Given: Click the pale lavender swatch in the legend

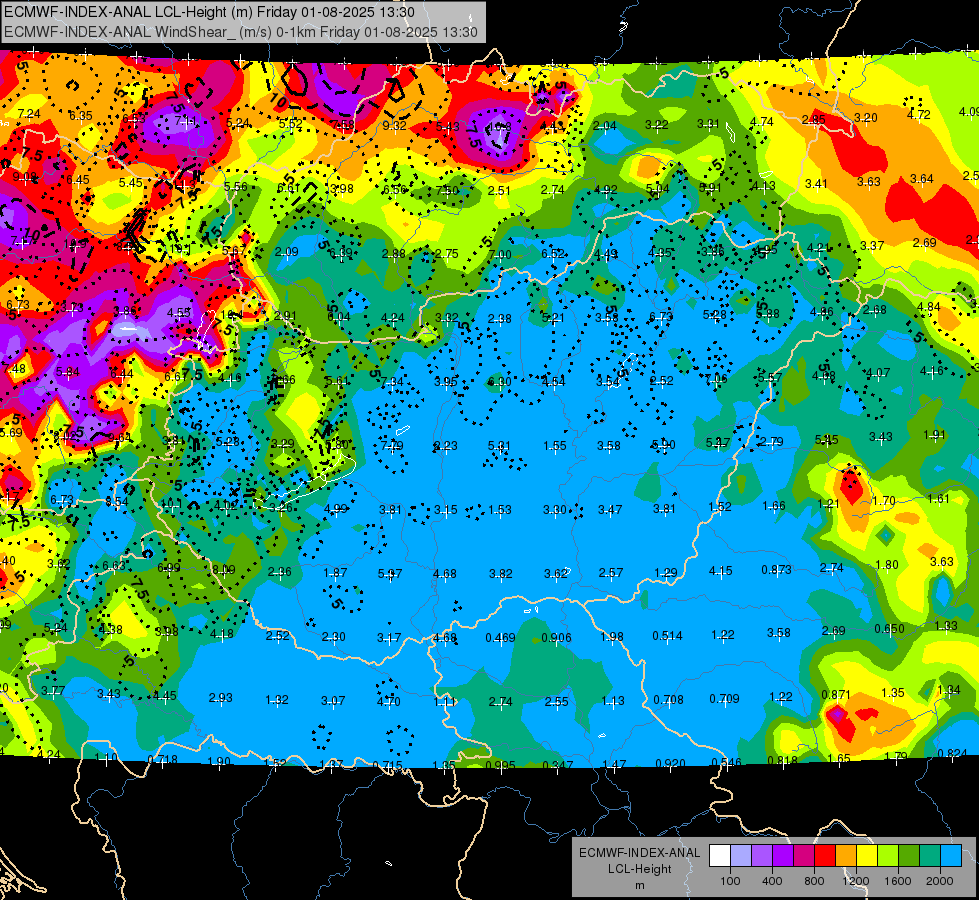Looking at the screenshot, I should [x=741, y=856].
